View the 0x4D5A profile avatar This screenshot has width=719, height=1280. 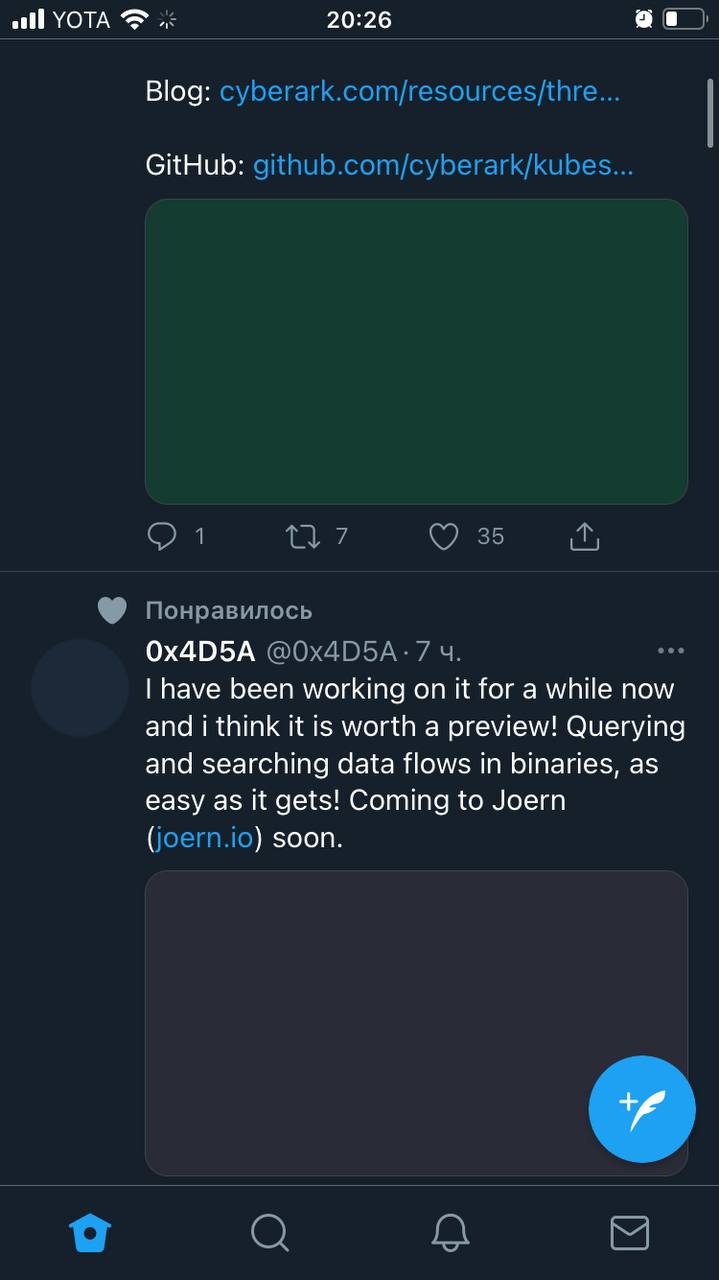80,688
